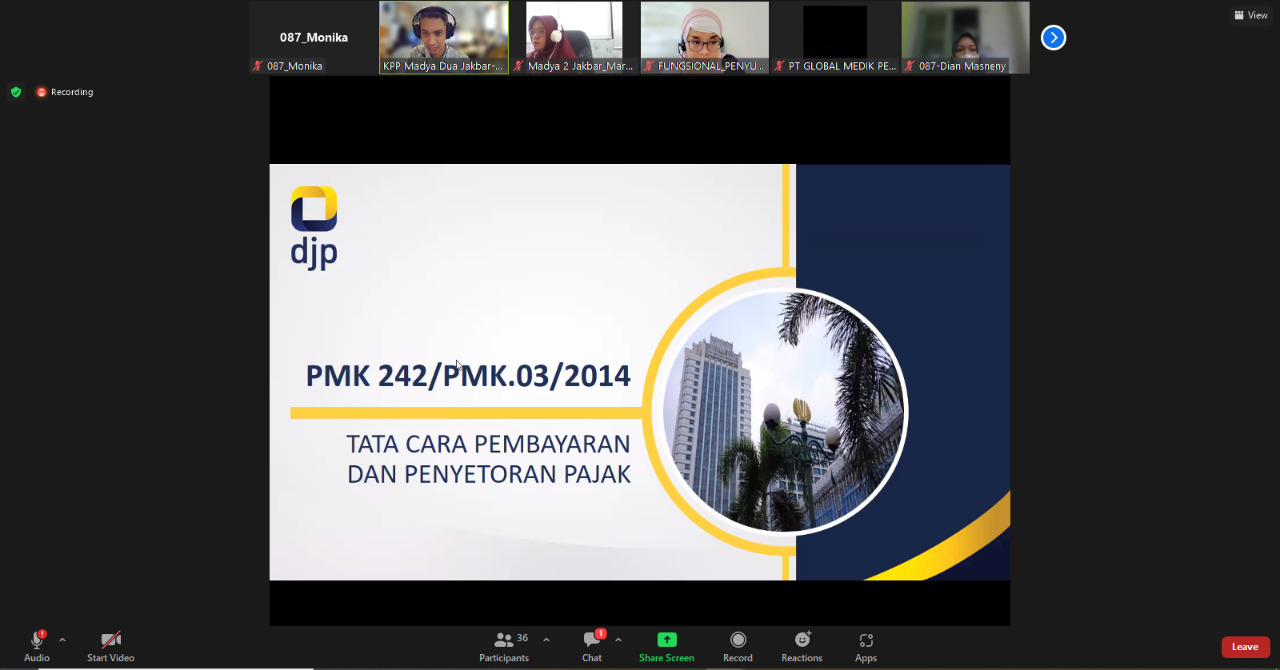The width and height of the screenshot is (1280, 670).
Task: Start recording with Record button
Action: coord(738,646)
